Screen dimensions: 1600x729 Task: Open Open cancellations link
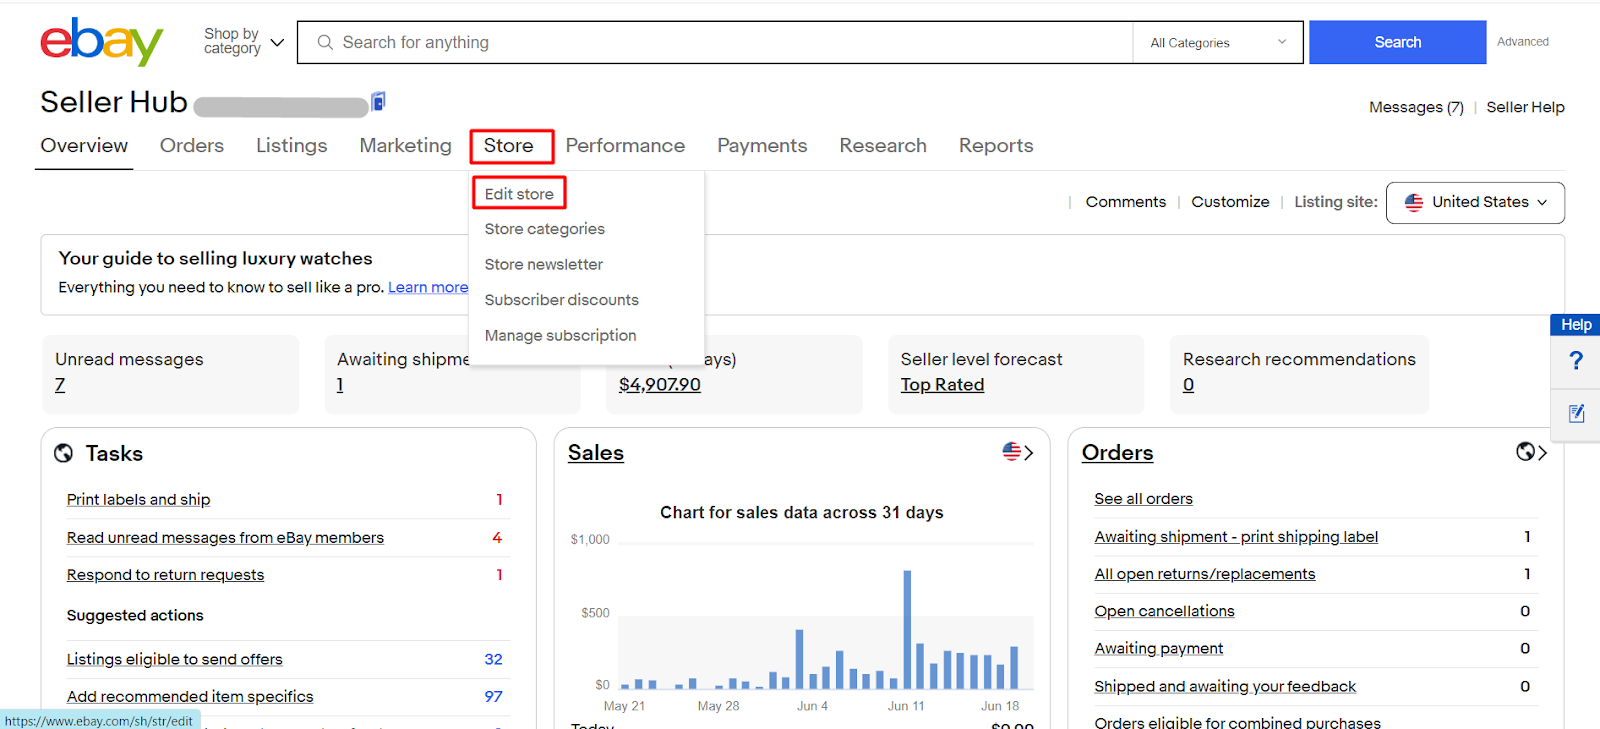(x=1164, y=611)
